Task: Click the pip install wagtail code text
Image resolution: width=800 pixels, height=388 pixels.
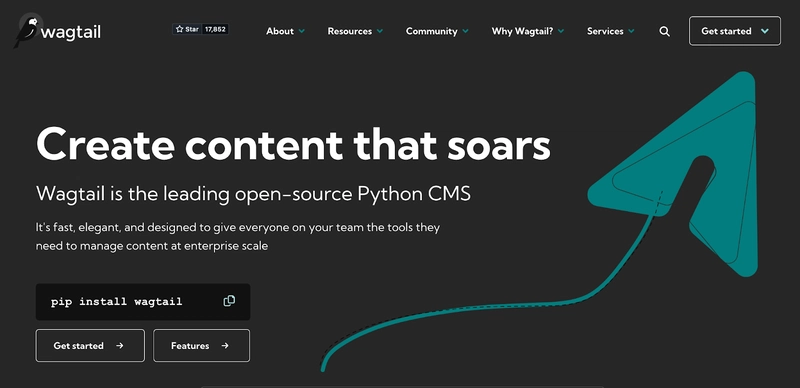Action: pyautogui.click(x=116, y=302)
